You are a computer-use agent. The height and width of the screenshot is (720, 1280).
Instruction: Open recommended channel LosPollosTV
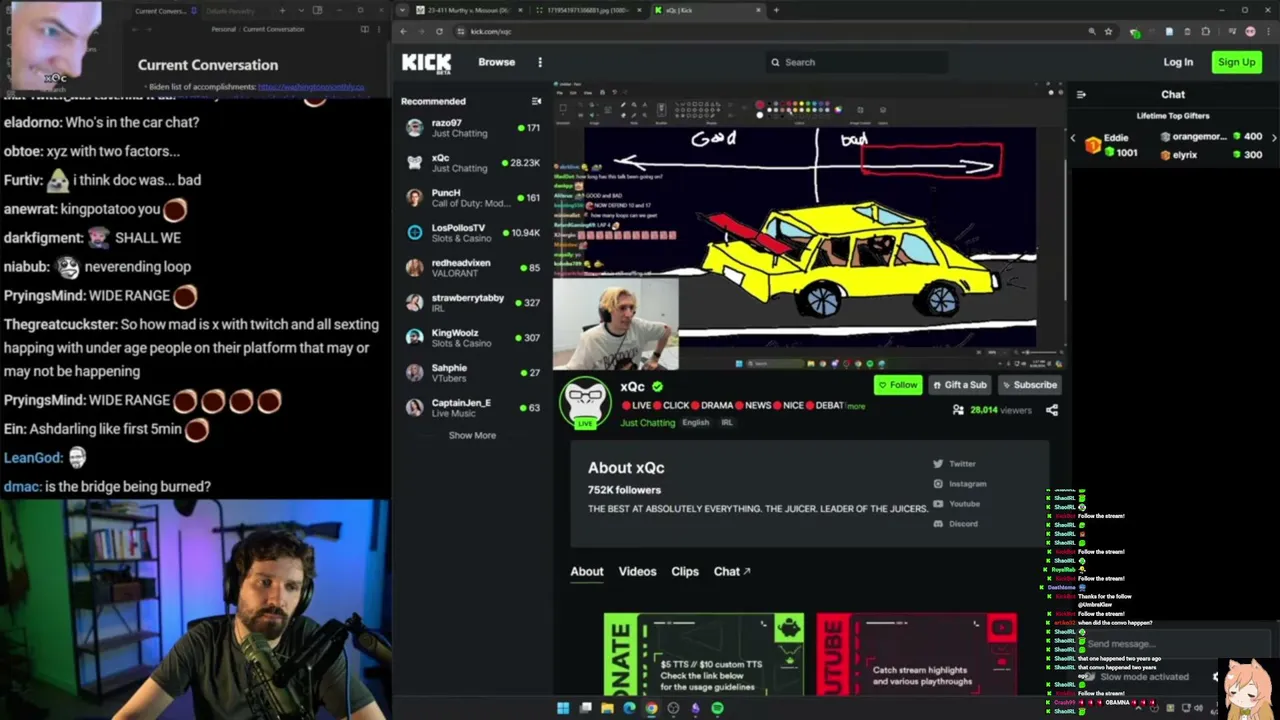(x=472, y=233)
